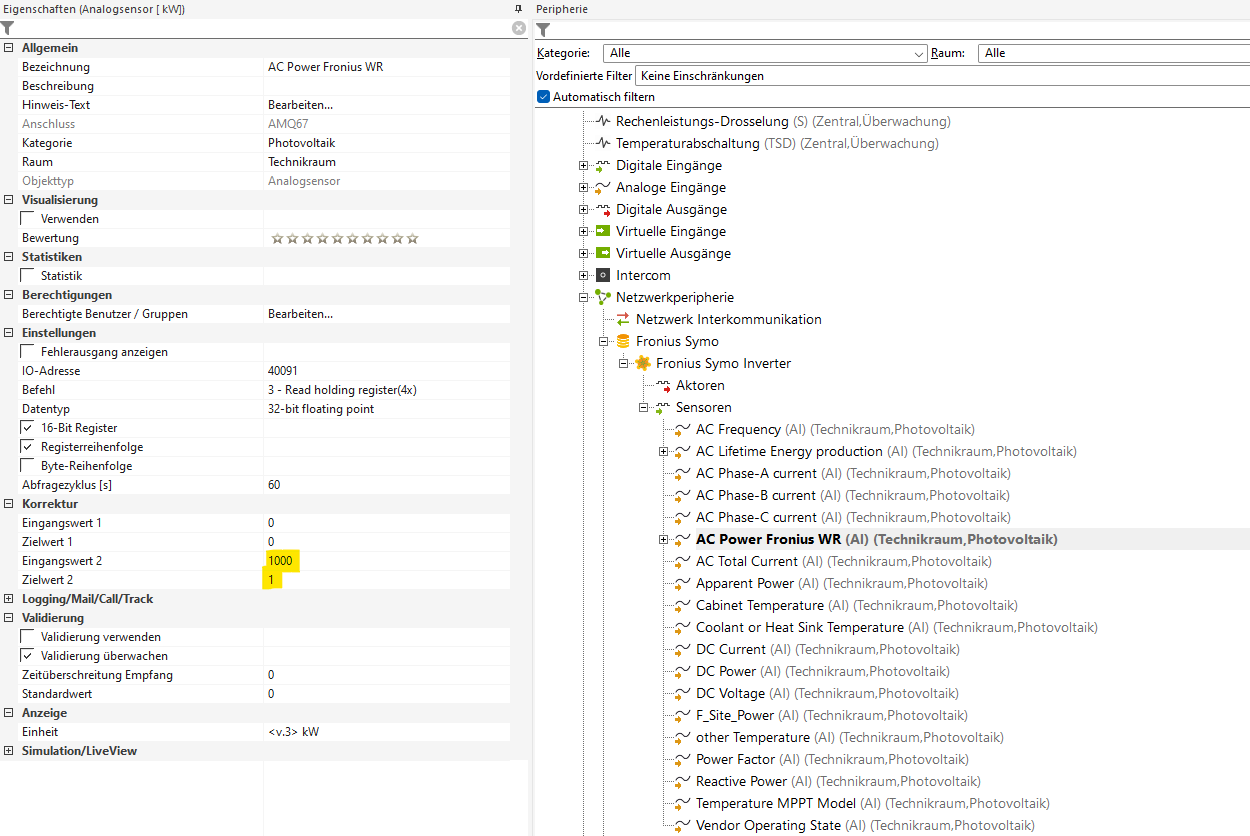
Task: Expand the AC Power Fronius WR node
Action: (x=664, y=540)
